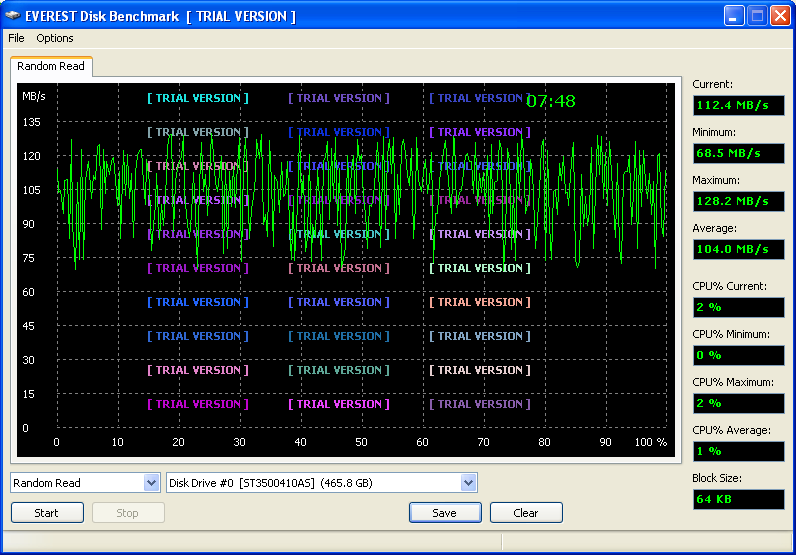Screen dimensions: 796x555
Task: Click the Save button
Action: (x=445, y=513)
